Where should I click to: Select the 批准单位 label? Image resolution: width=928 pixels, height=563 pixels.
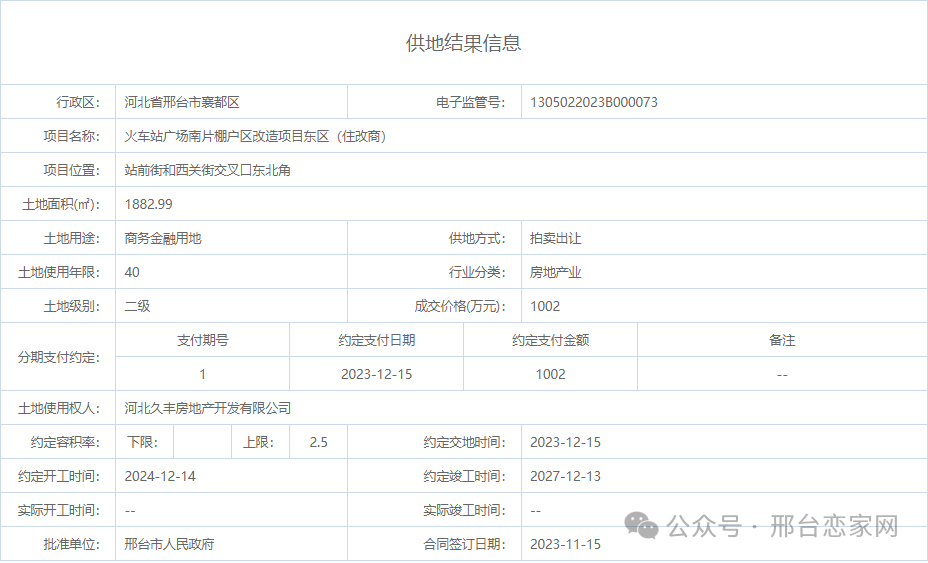72,545
